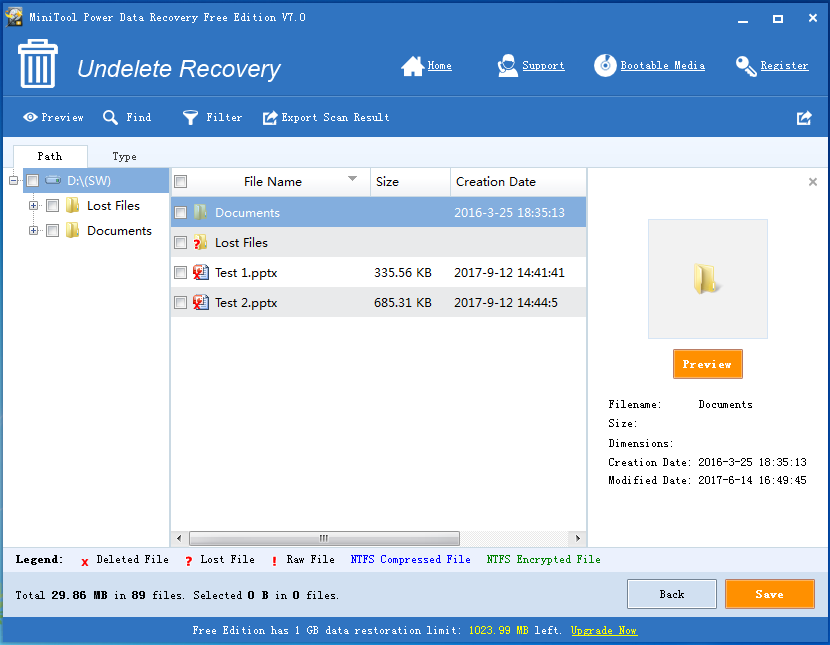Click the orange Save button
This screenshot has width=830, height=645.
tap(769, 594)
